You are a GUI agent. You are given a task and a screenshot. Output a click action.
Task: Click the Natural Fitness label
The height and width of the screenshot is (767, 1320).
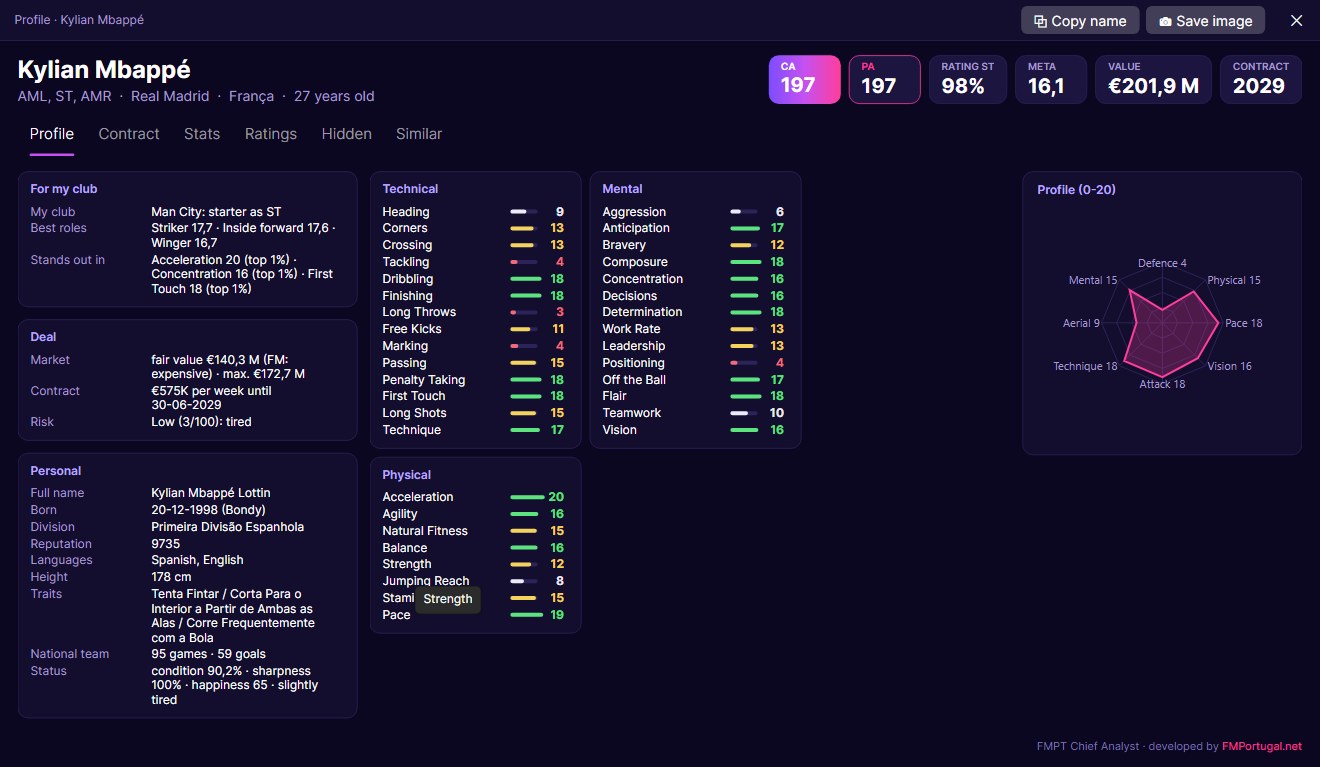[425, 531]
